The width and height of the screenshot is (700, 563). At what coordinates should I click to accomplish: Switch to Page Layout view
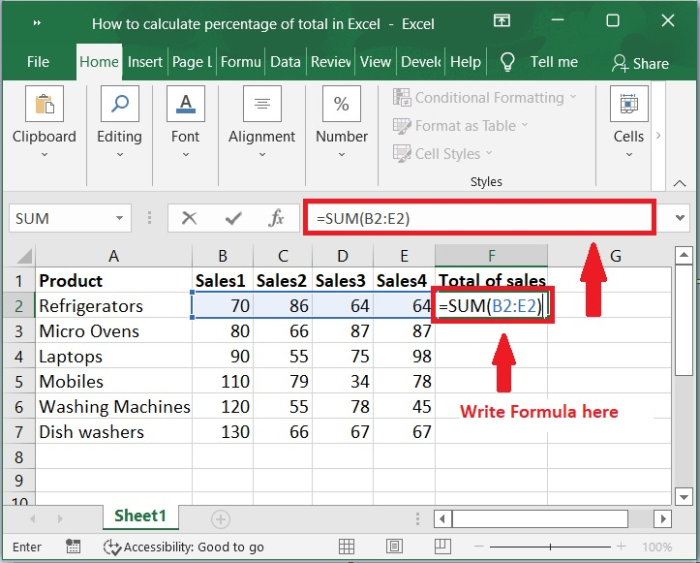click(394, 546)
